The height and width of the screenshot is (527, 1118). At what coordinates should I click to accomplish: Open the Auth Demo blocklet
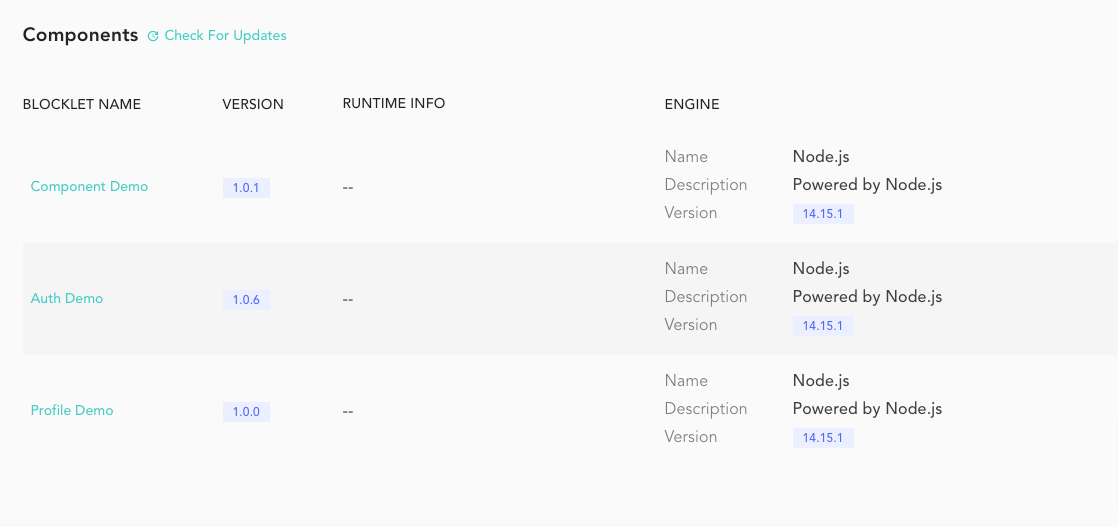point(67,299)
